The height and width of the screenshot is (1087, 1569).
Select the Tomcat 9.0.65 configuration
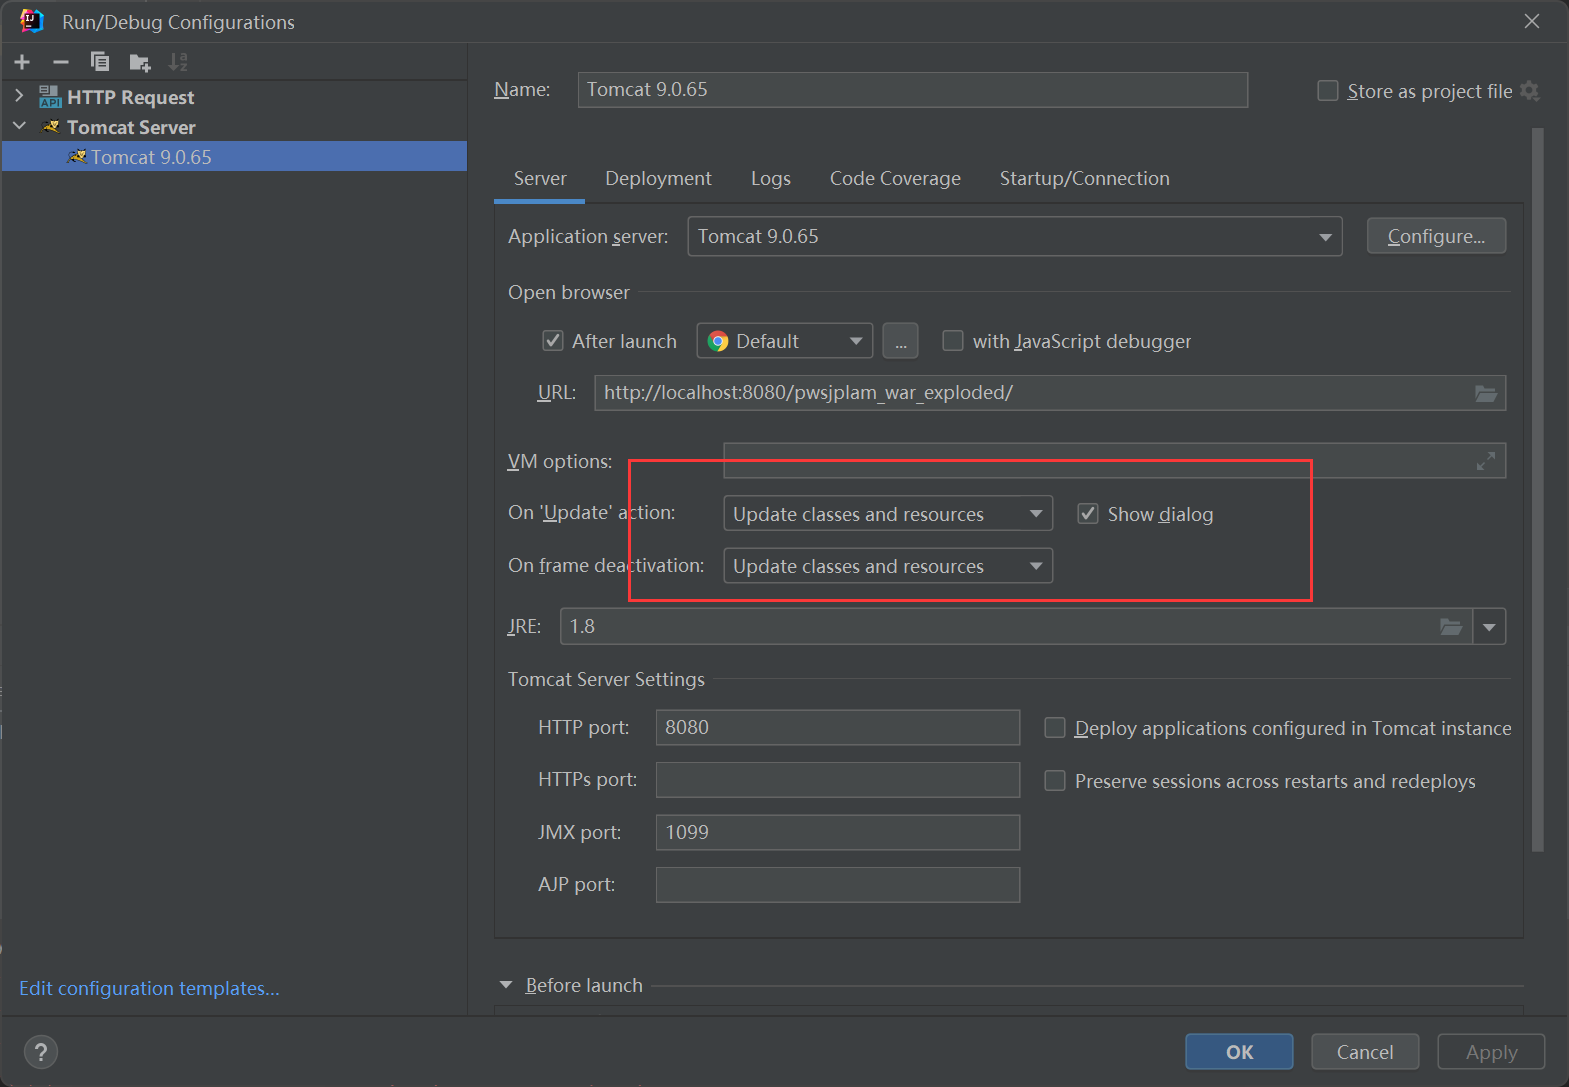234,157
